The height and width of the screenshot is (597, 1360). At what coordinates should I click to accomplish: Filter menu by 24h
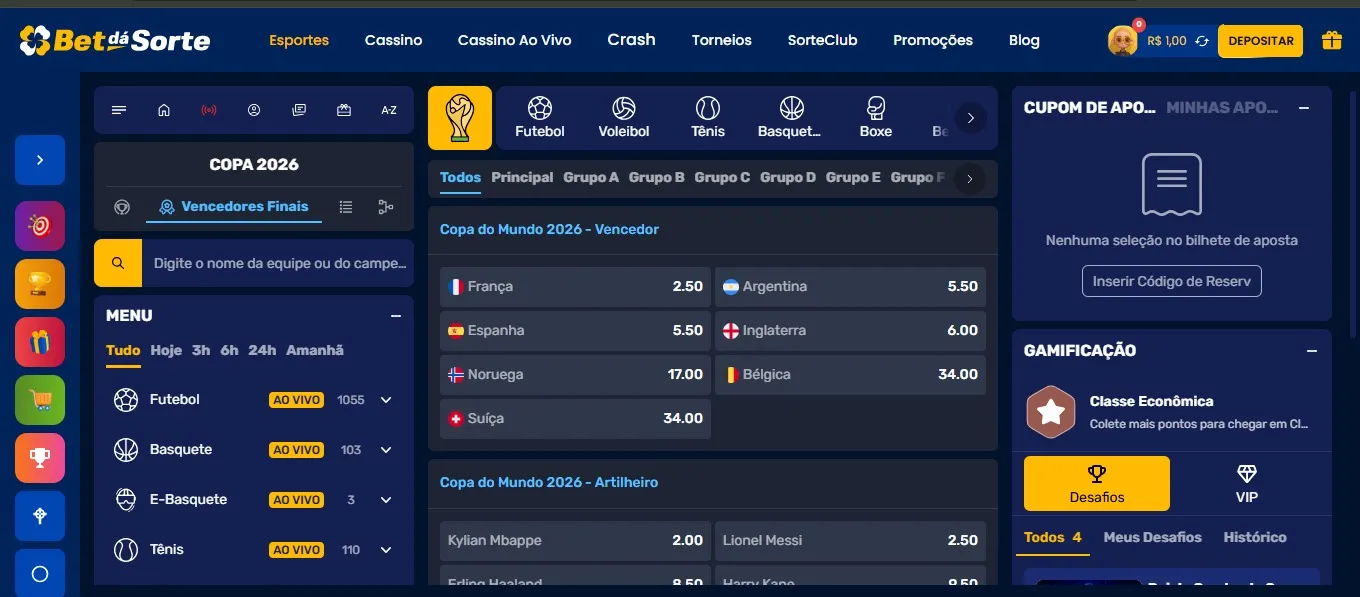pyautogui.click(x=262, y=350)
